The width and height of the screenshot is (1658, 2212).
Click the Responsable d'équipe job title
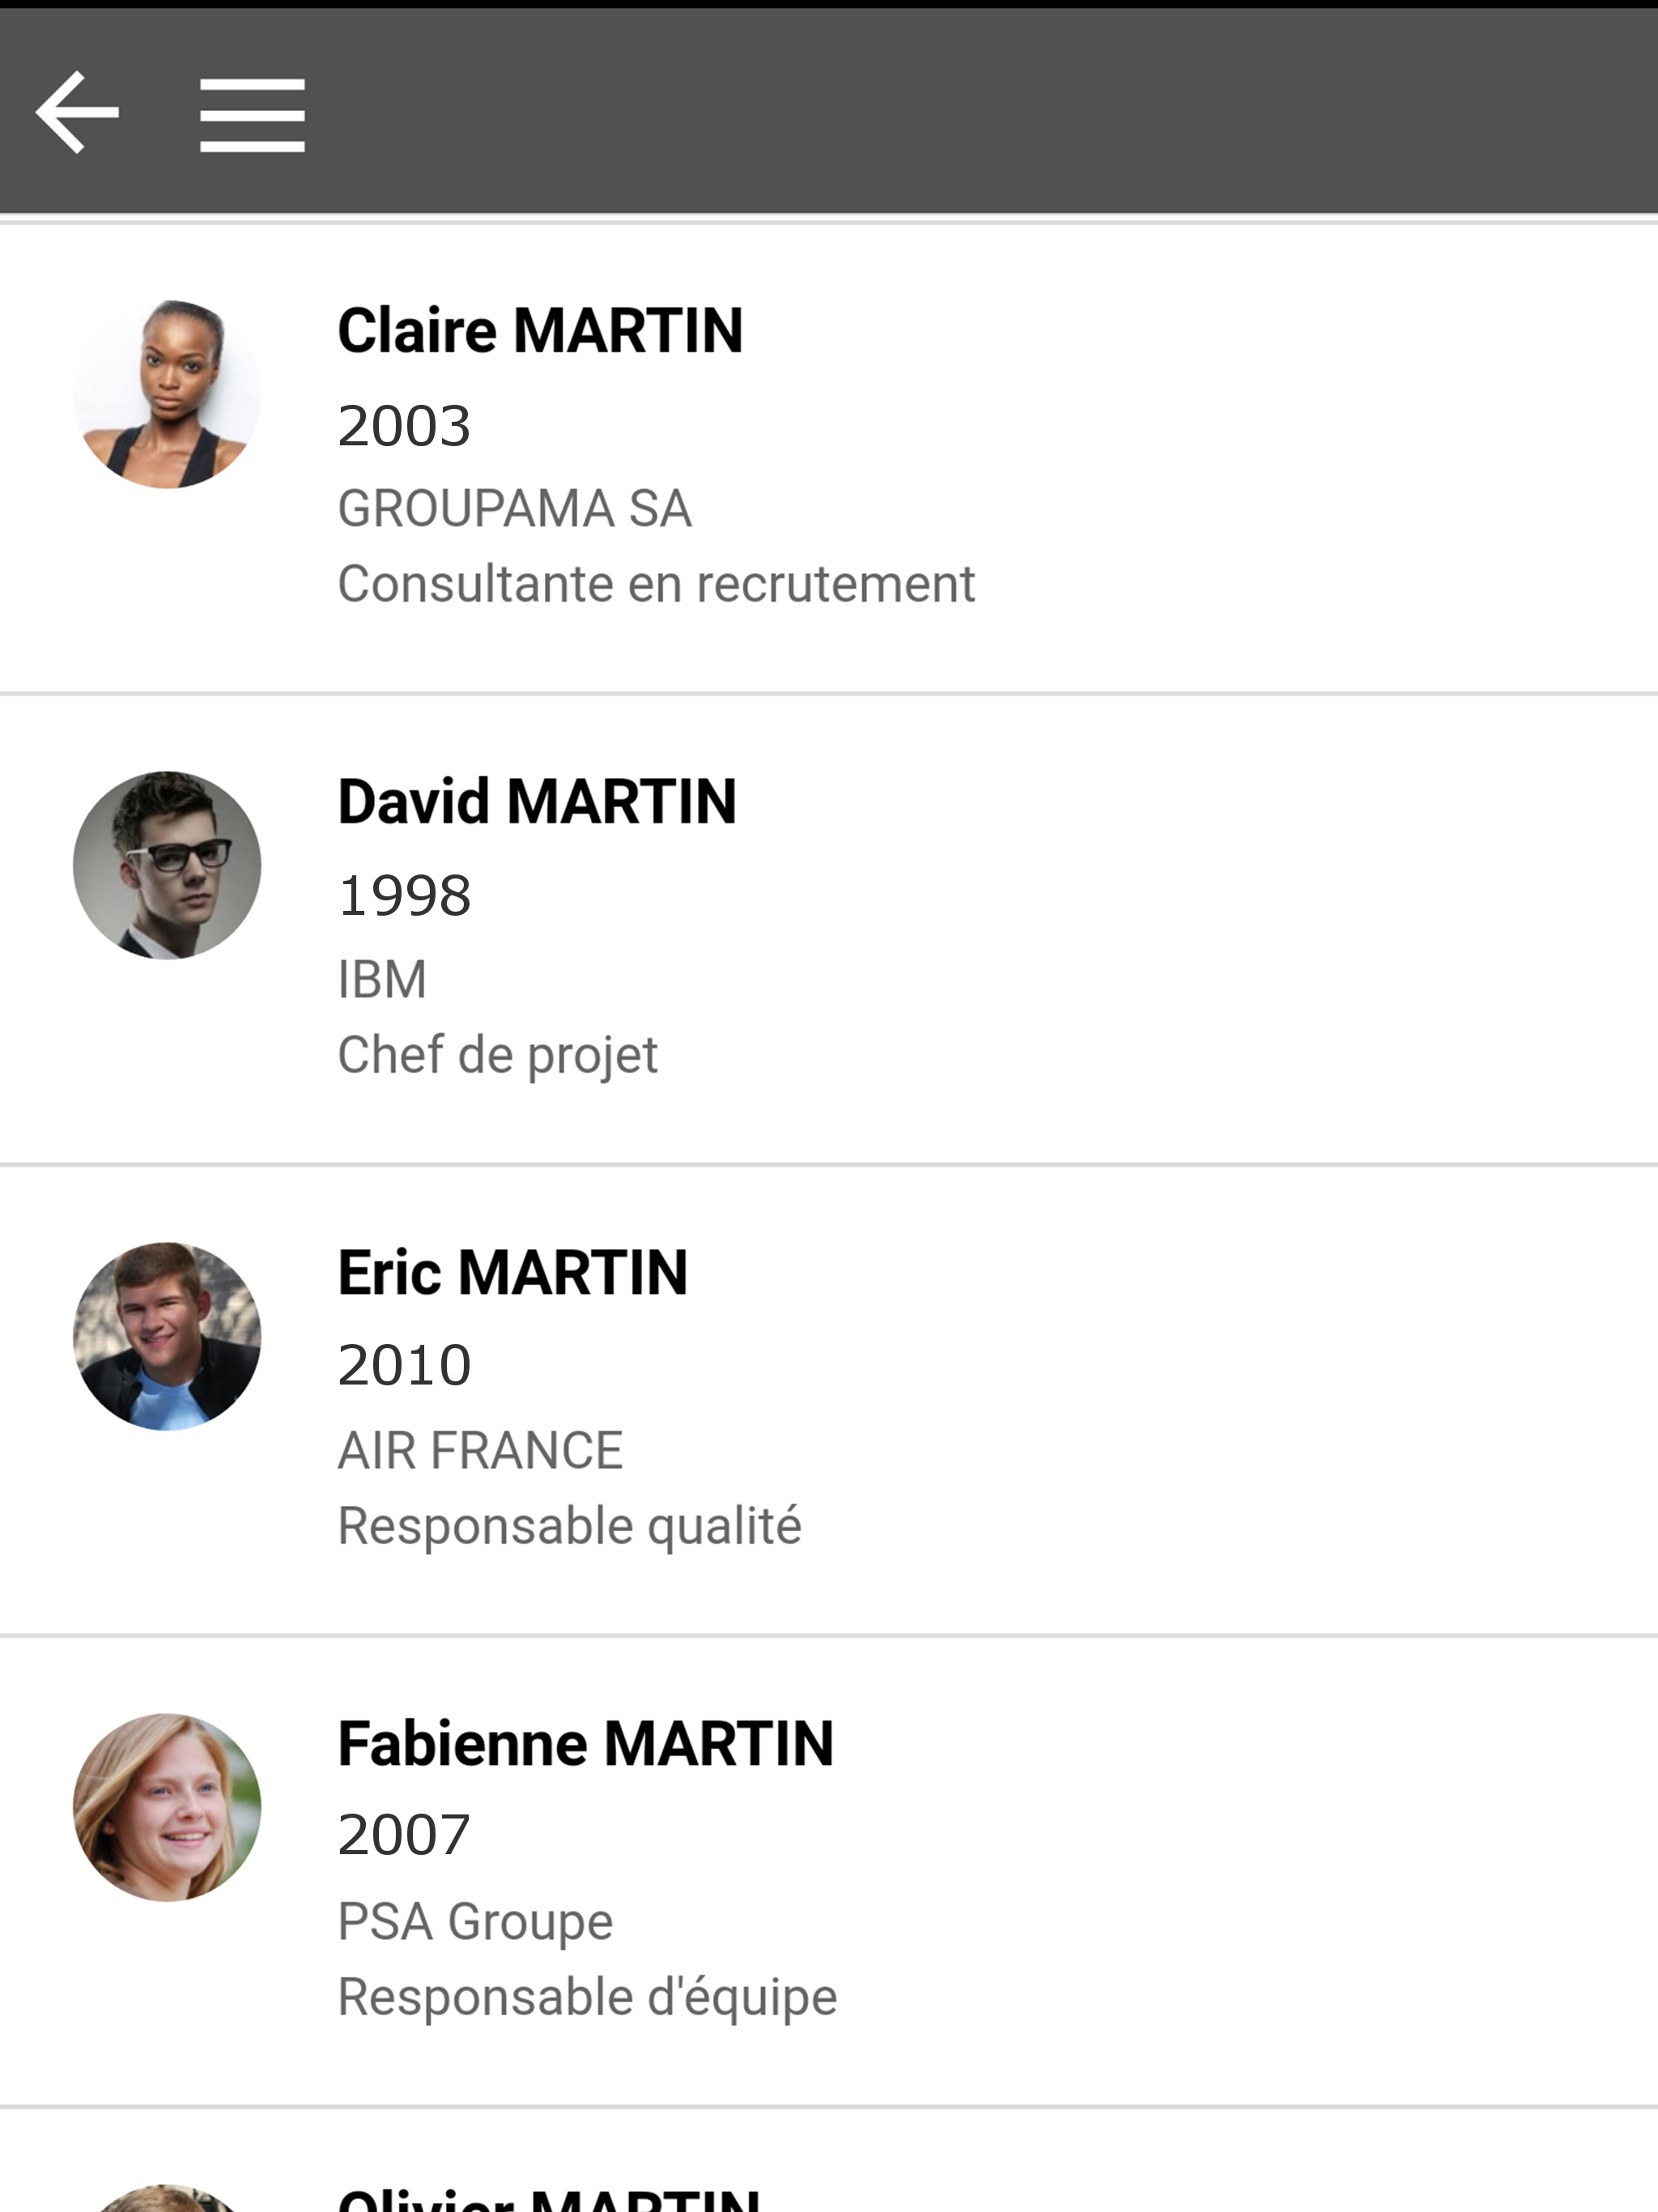pos(587,1998)
